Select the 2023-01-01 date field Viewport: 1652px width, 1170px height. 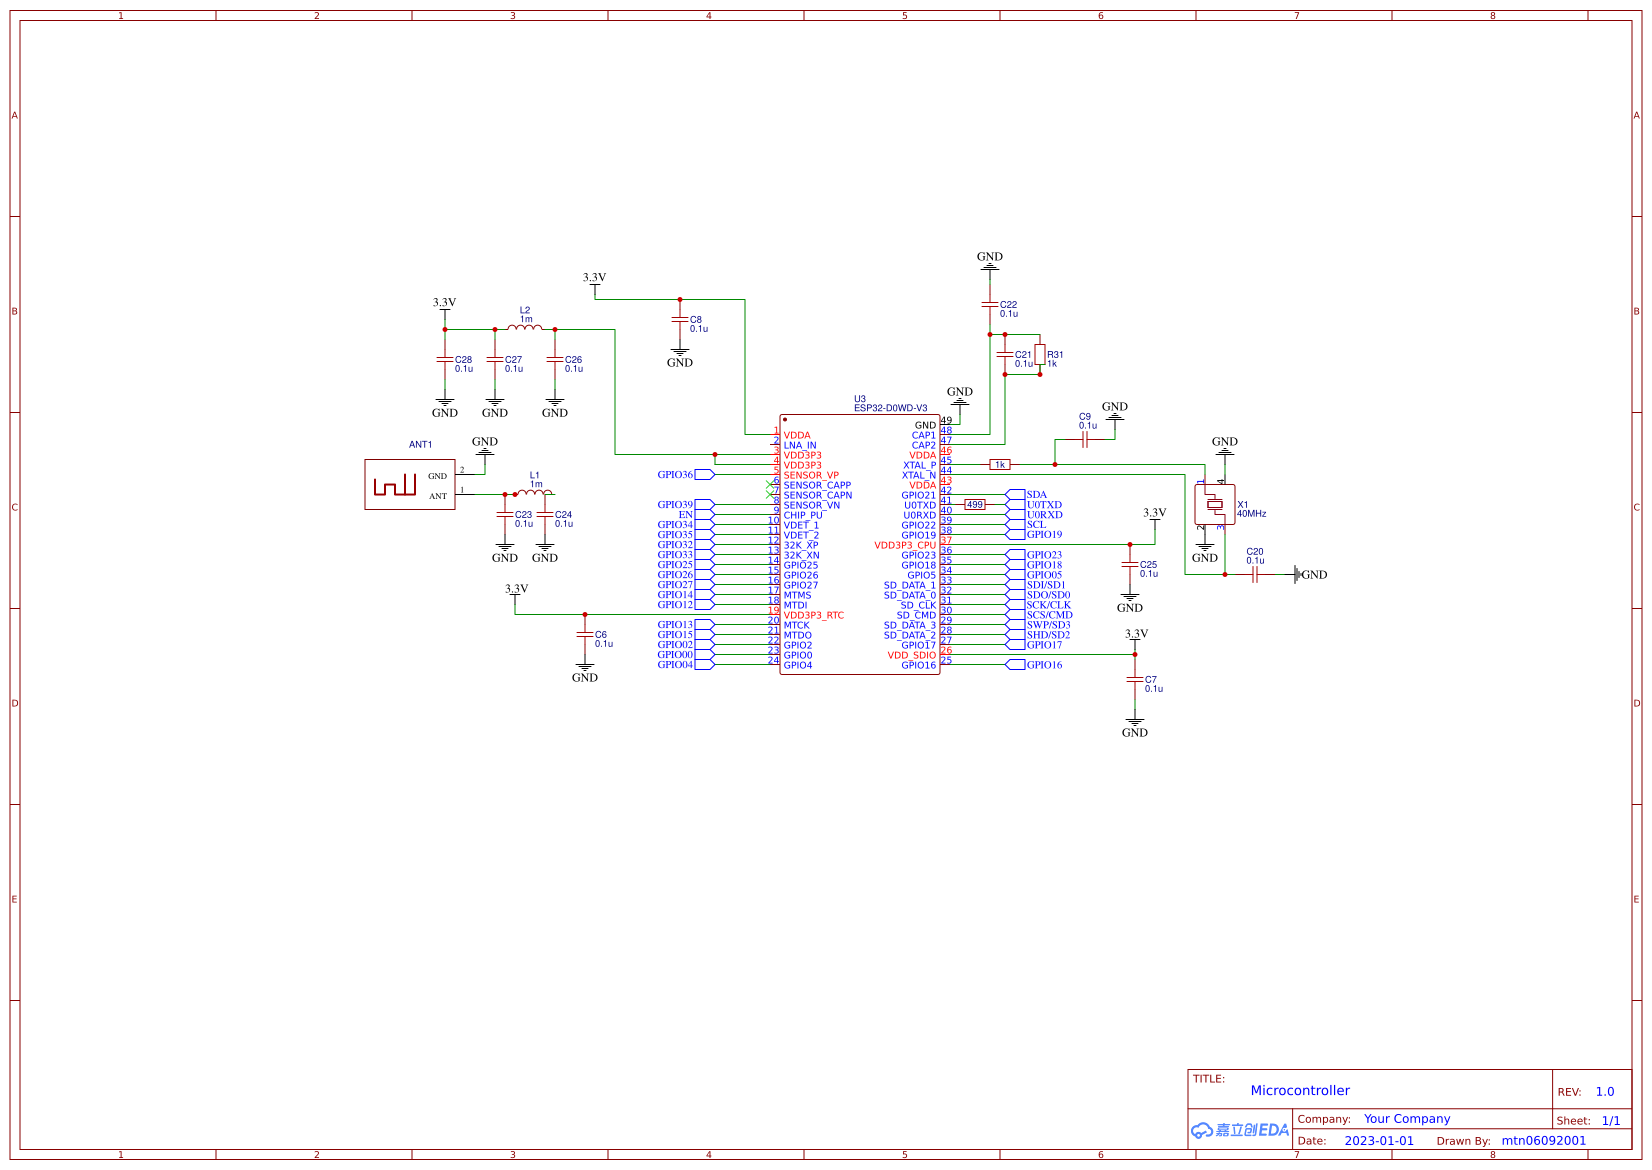click(1381, 1140)
